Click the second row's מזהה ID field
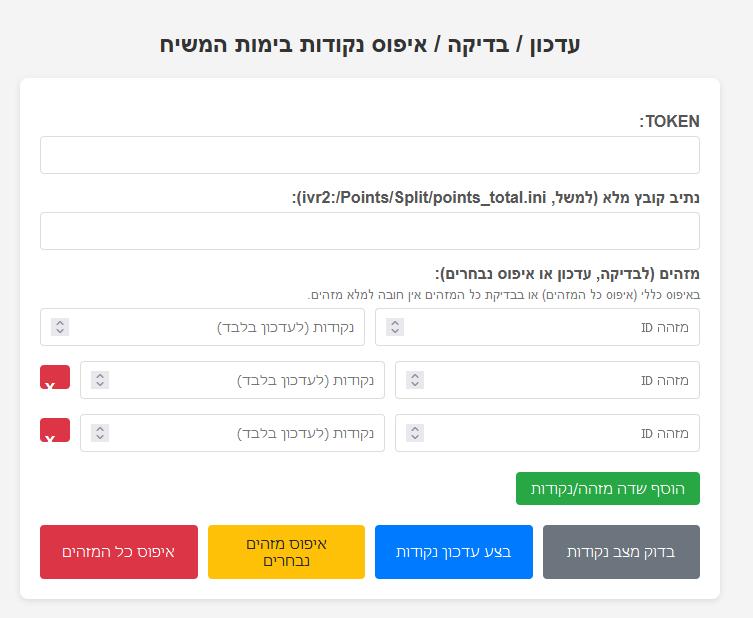 (x=560, y=380)
